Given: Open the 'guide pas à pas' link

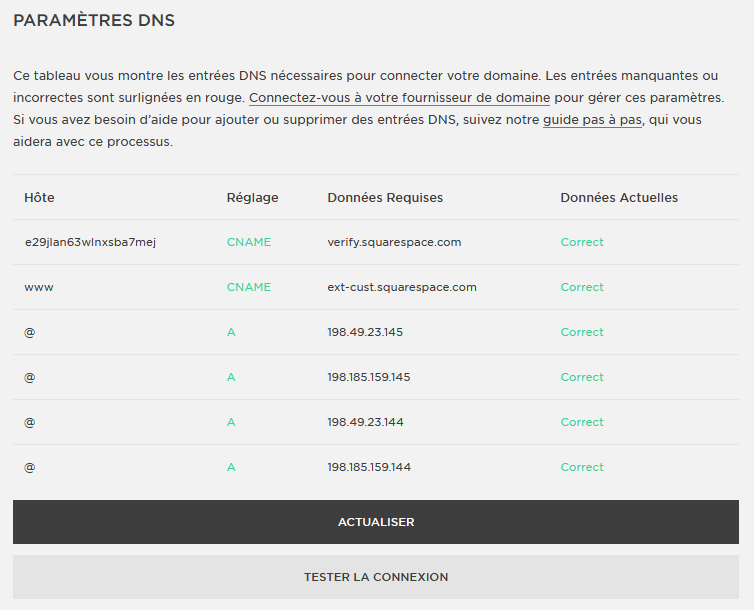Looking at the screenshot, I should (592, 120).
